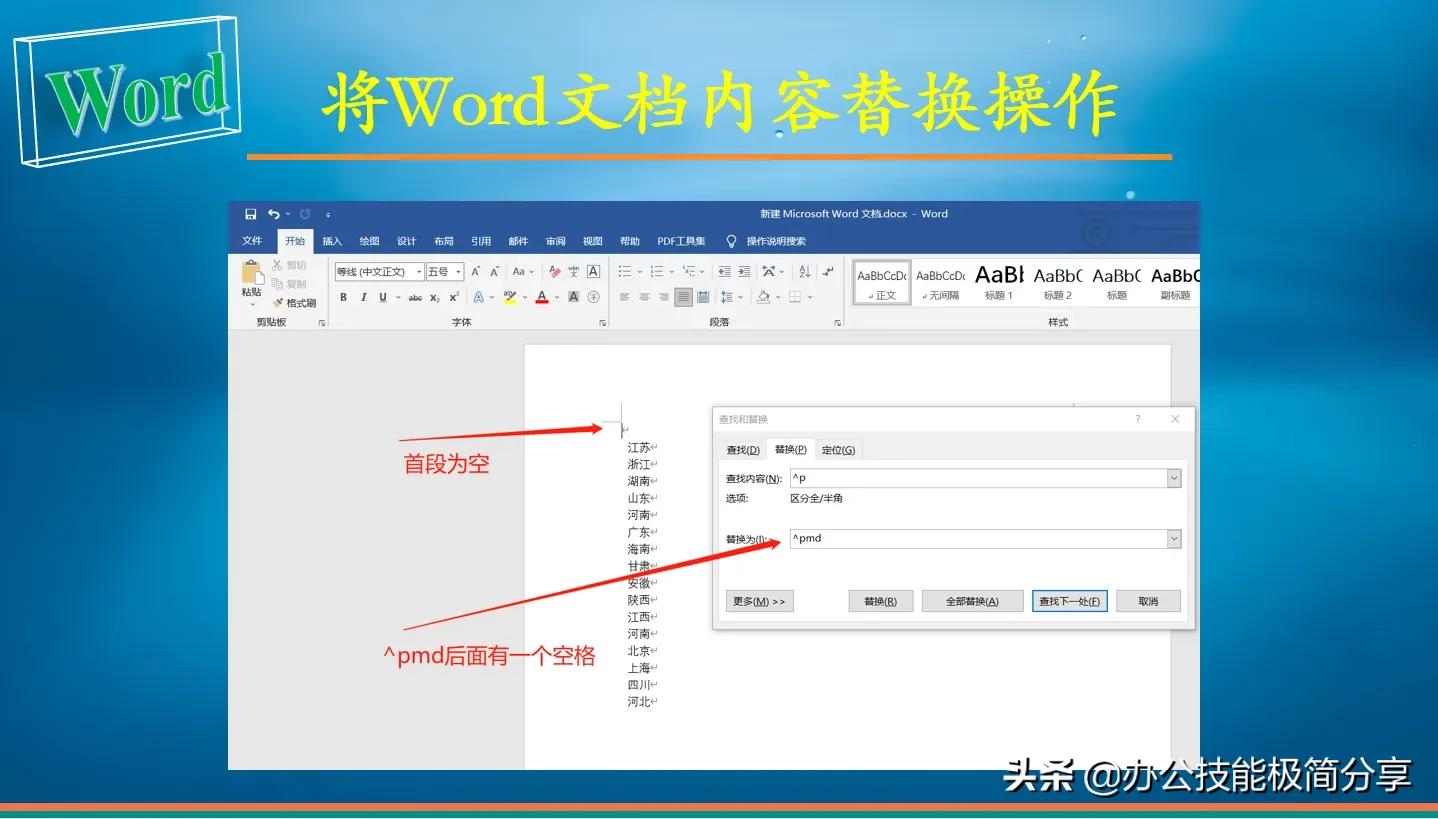Viewport: 1438px width, 819px height.
Task: Click the Decrease Indent icon
Action: tap(724, 272)
